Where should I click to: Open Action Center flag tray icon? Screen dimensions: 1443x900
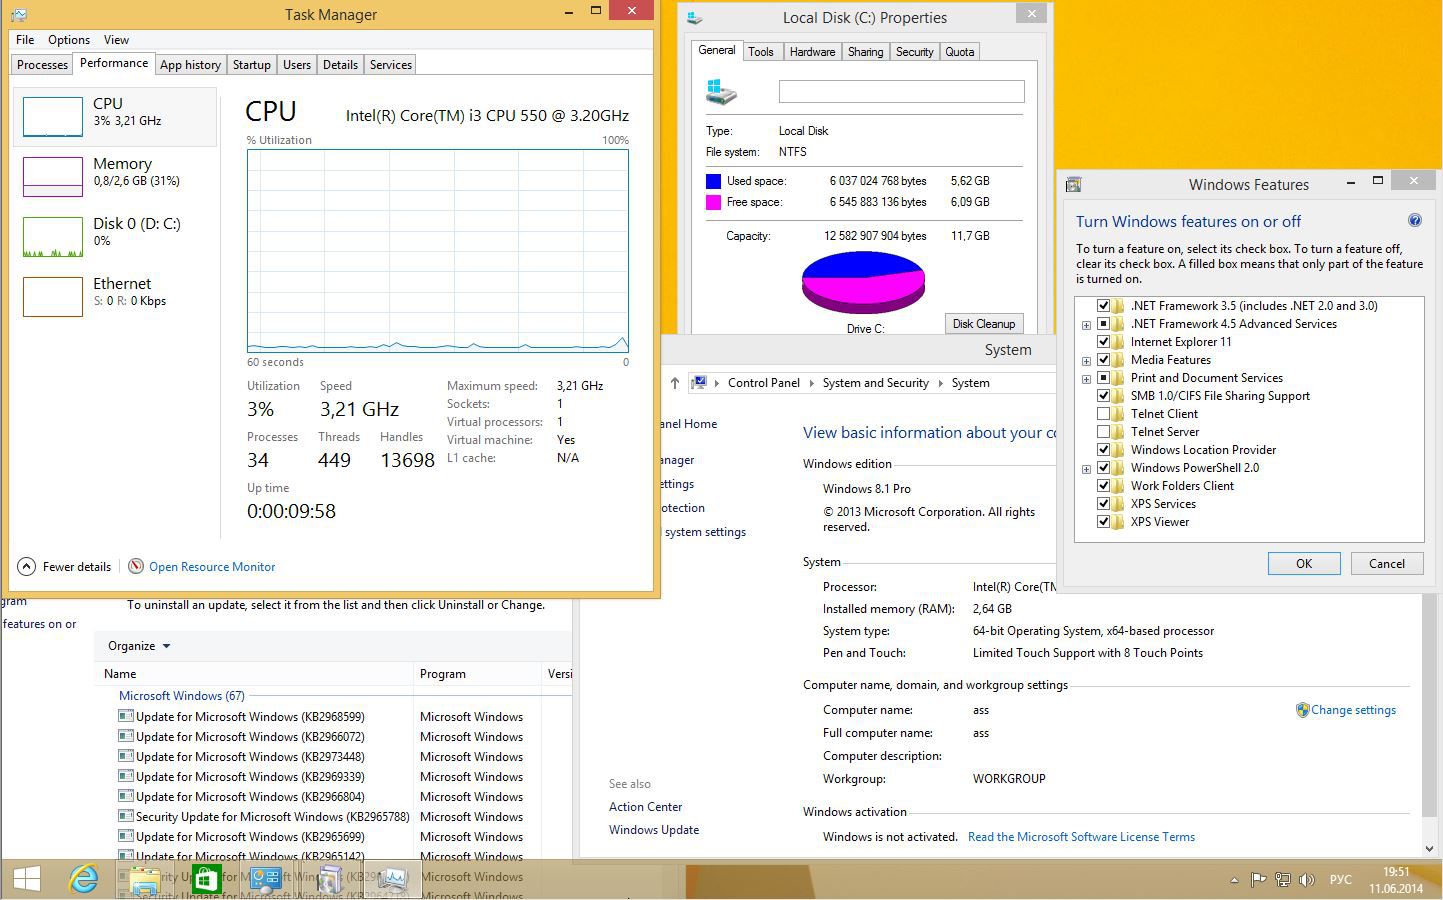tap(1259, 880)
